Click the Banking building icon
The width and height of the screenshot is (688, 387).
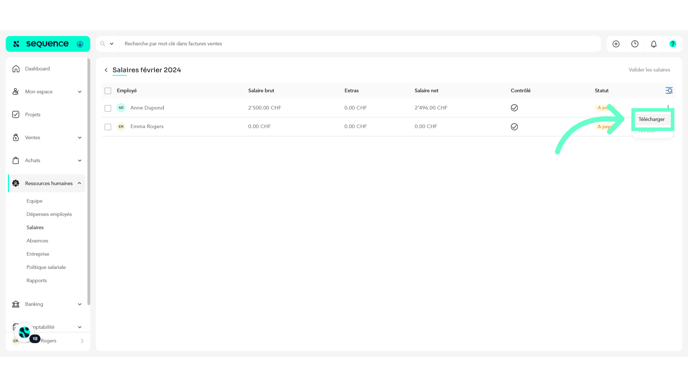pyautogui.click(x=16, y=304)
